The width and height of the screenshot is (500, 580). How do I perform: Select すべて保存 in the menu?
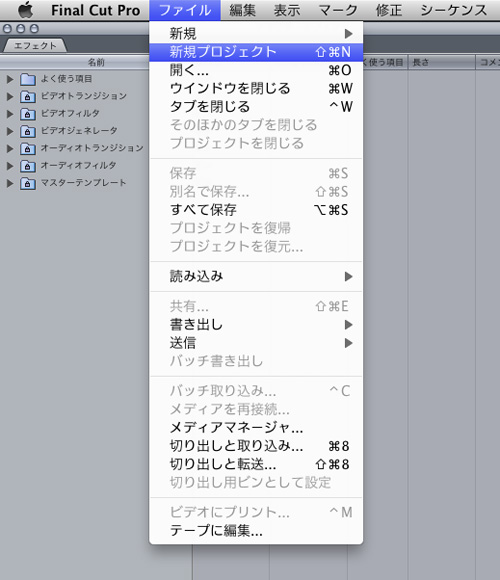[x=256, y=210]
